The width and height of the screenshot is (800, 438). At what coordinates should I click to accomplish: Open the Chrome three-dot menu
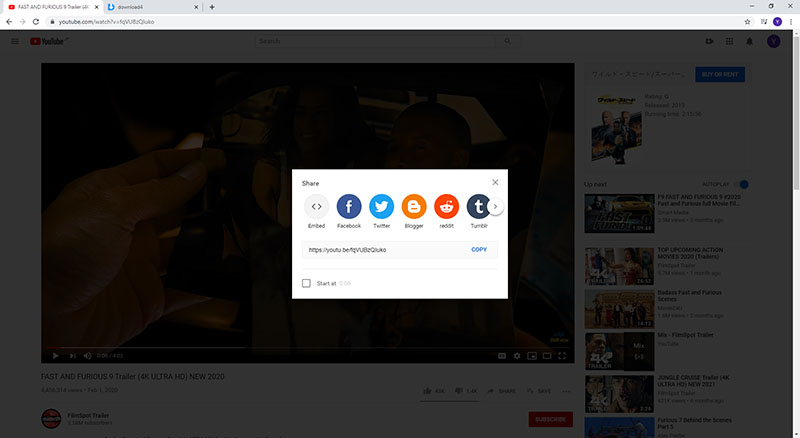click(791, 21)
